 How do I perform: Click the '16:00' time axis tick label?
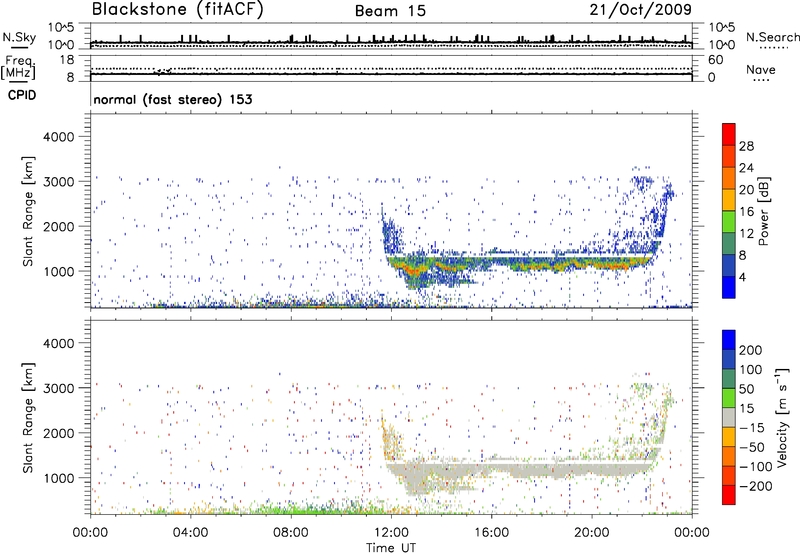click(491, 533)
